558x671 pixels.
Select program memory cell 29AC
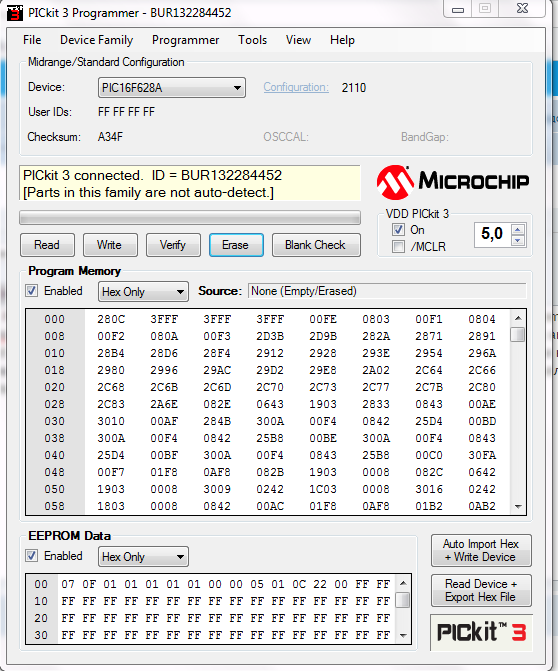point(217,370)
